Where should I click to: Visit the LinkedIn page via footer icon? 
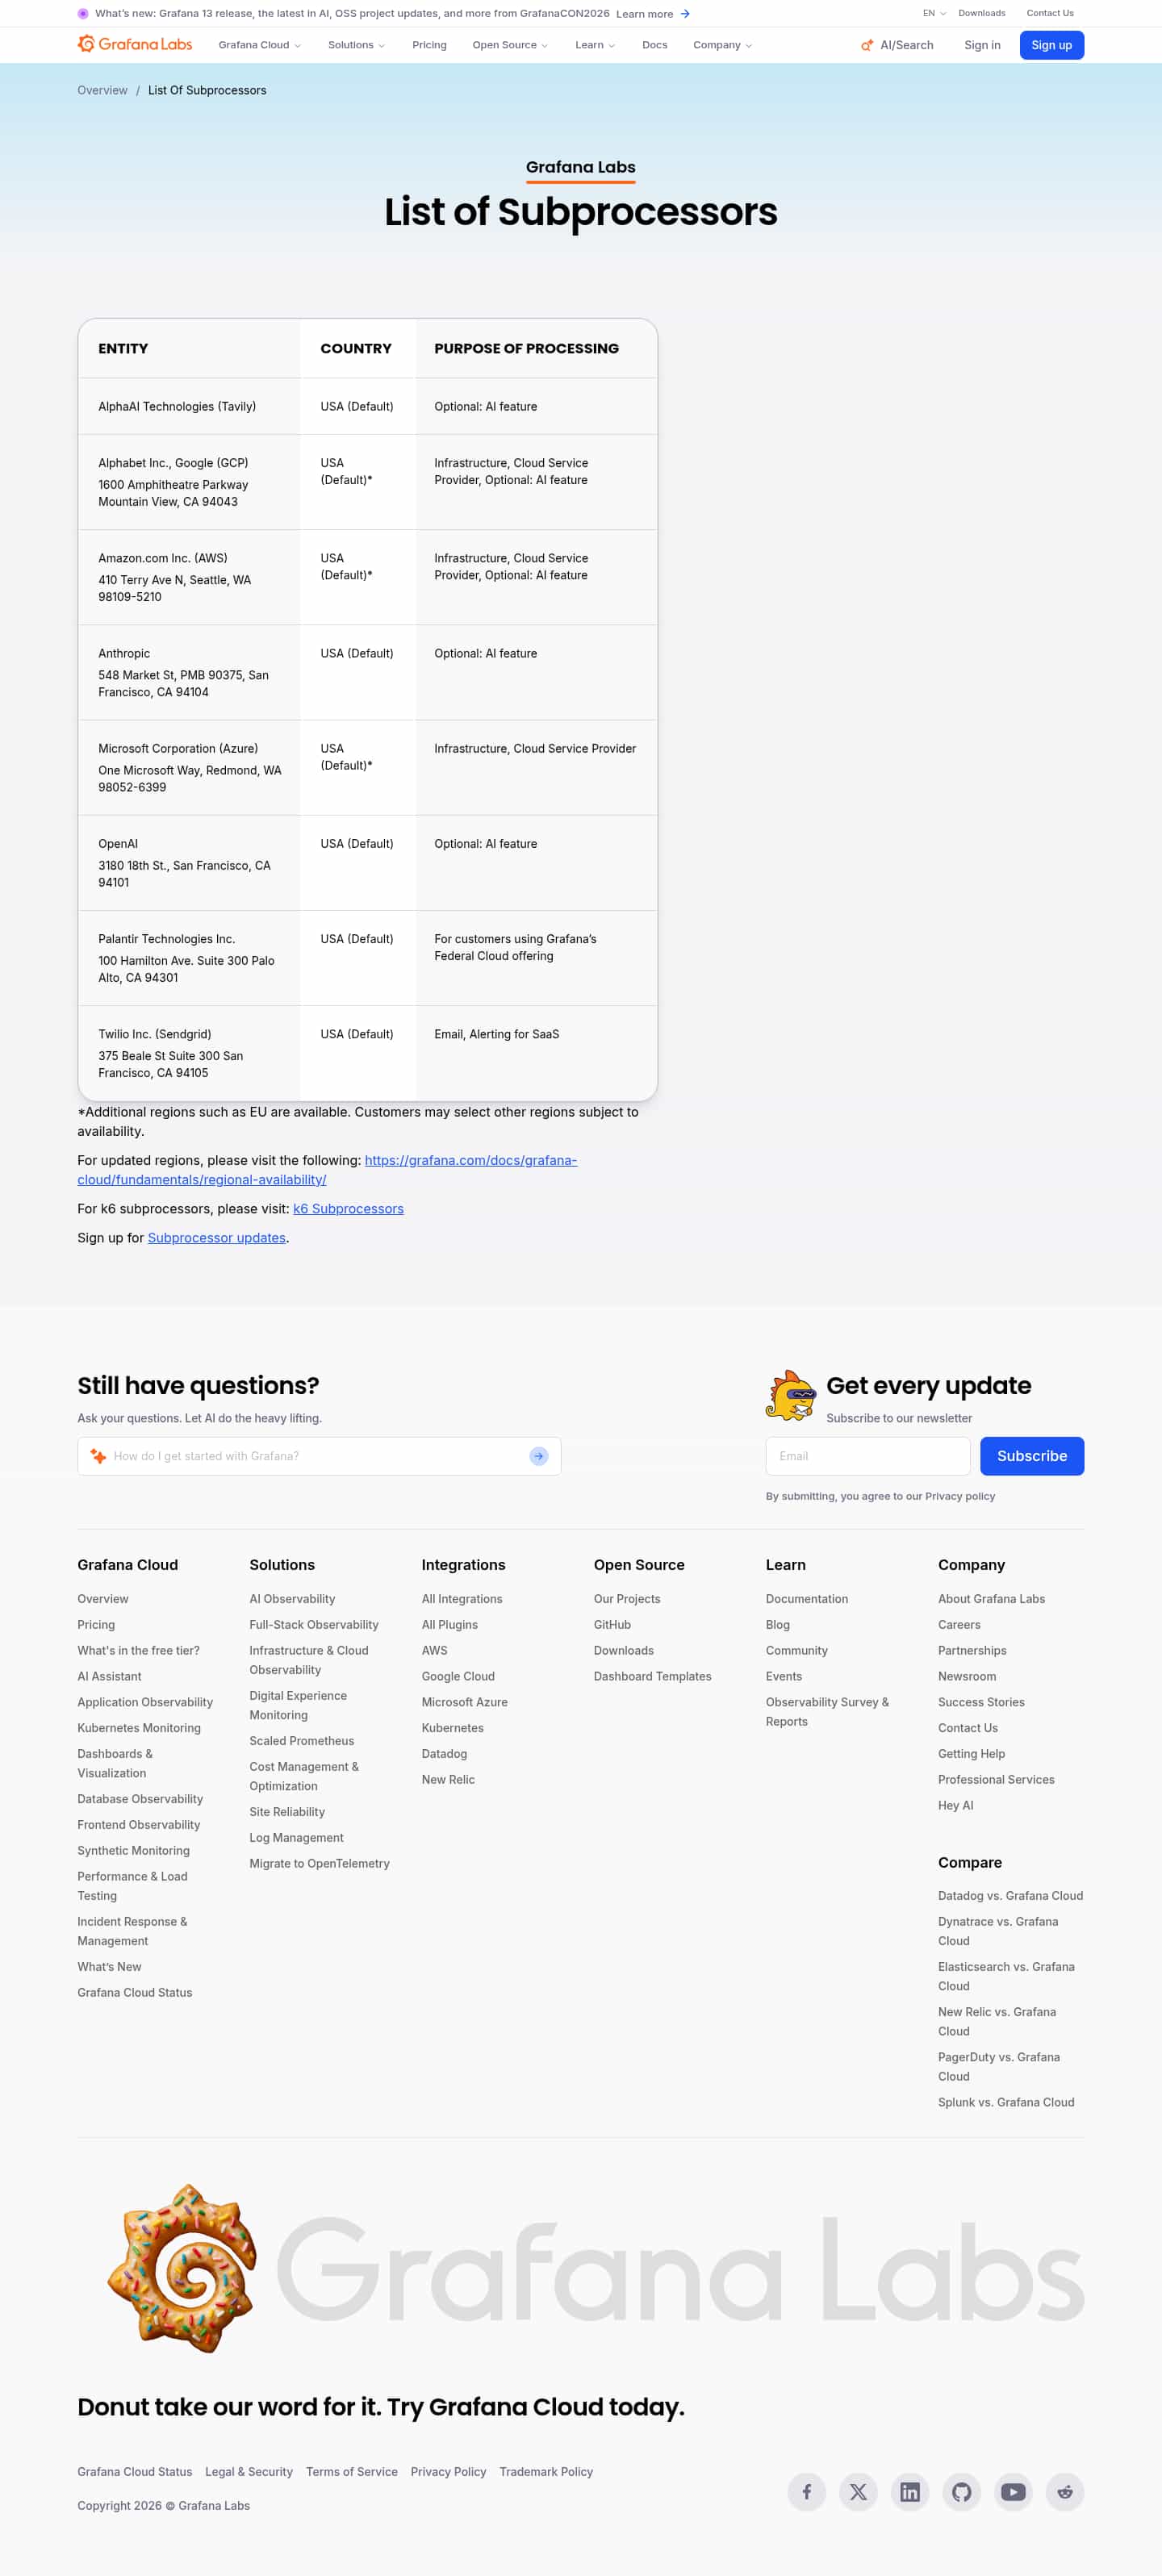point(909,2491)
